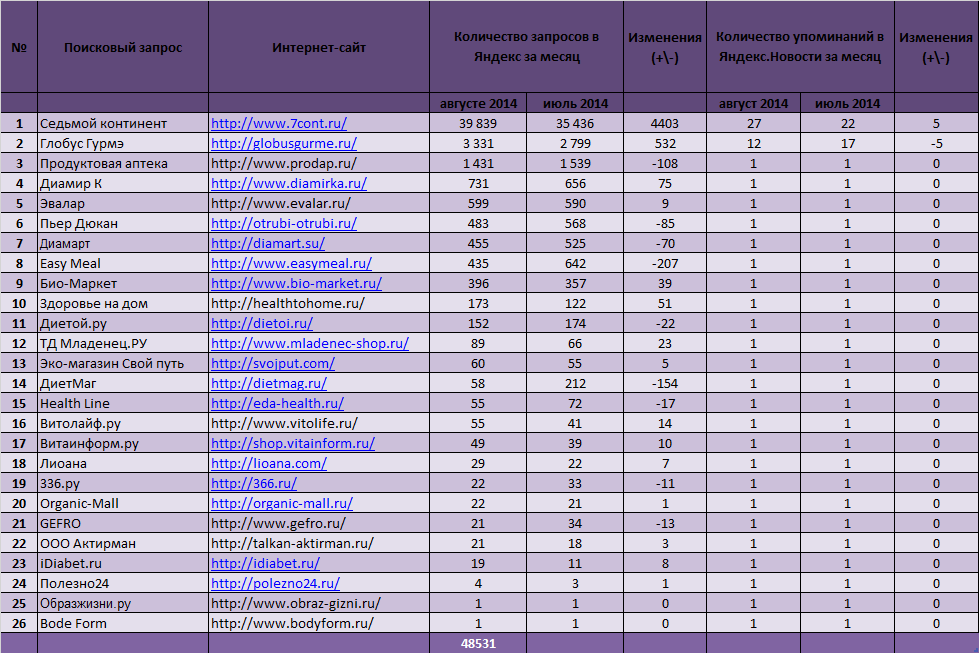The width and height of the screenshot is (979, 653).
Task: Open the http://dietmag.ru/ link
Action: pos(268,383)
